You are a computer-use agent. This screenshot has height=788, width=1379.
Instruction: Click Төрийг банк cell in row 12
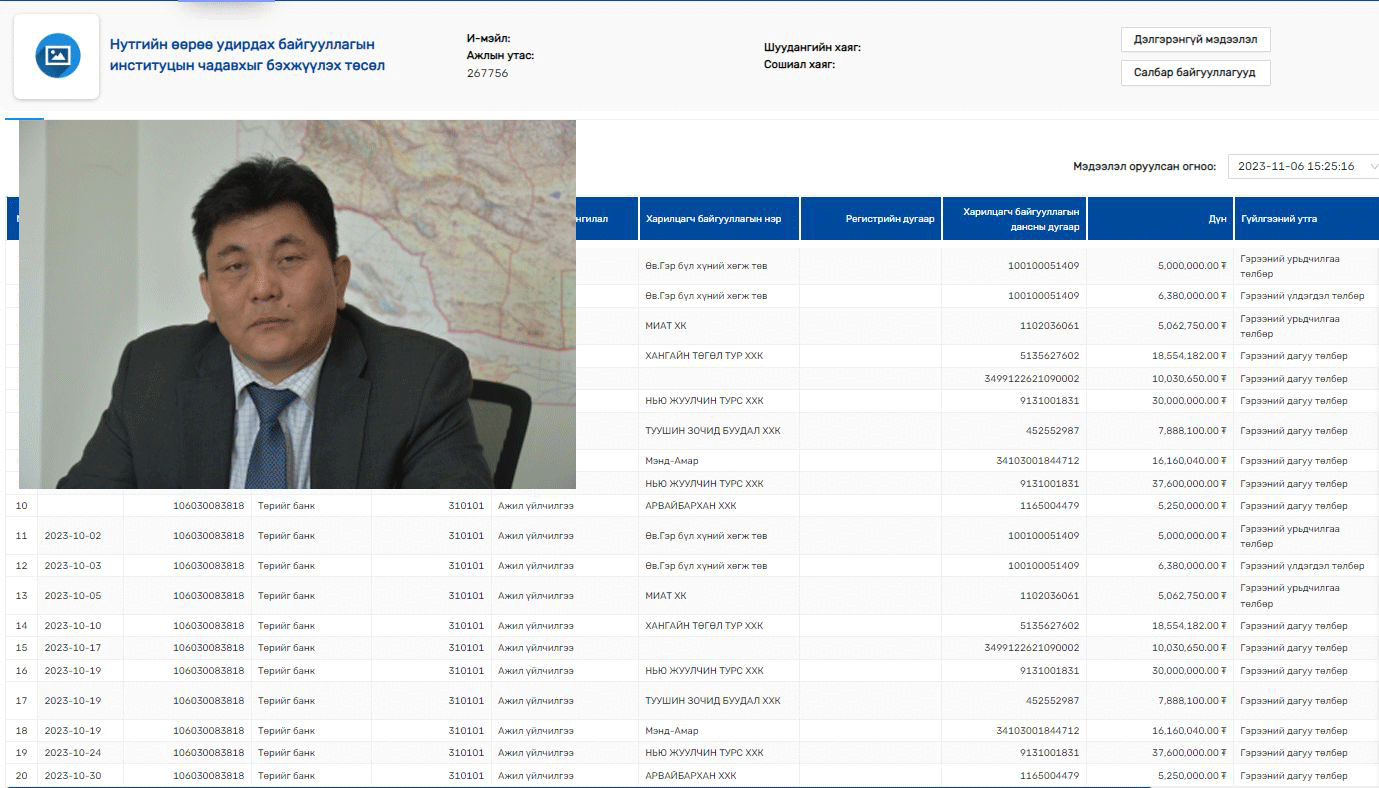point(286,566)
